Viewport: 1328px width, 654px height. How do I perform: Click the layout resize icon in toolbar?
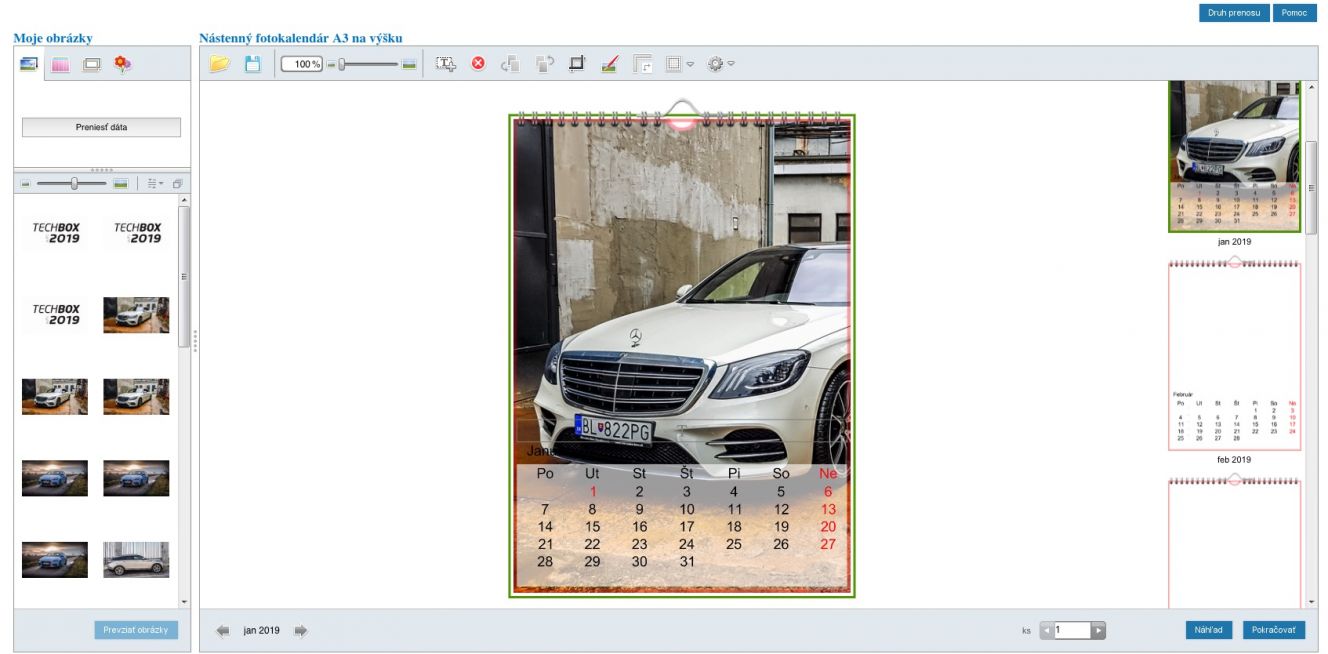point(642,64)
